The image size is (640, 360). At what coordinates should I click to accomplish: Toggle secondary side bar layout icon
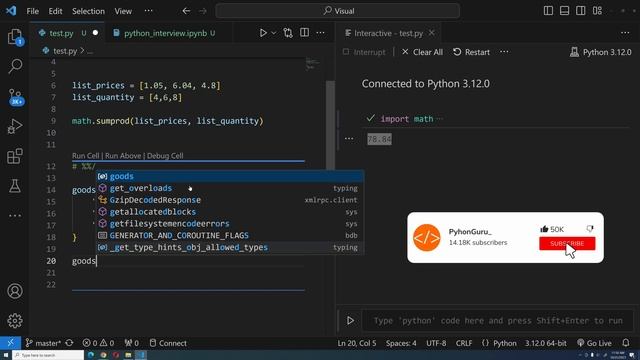click(580, 11)
